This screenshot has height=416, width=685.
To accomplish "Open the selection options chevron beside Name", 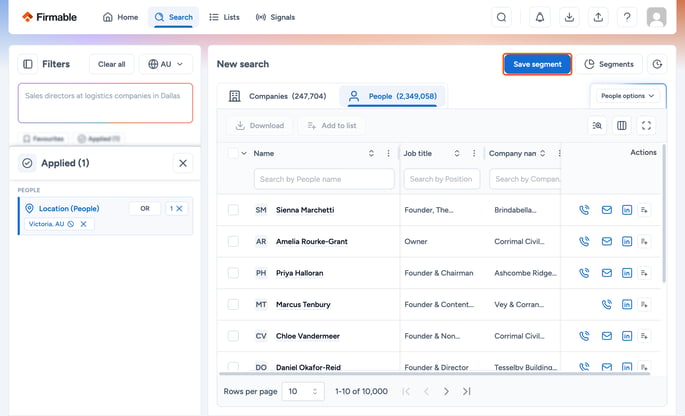I will (244, 153).
